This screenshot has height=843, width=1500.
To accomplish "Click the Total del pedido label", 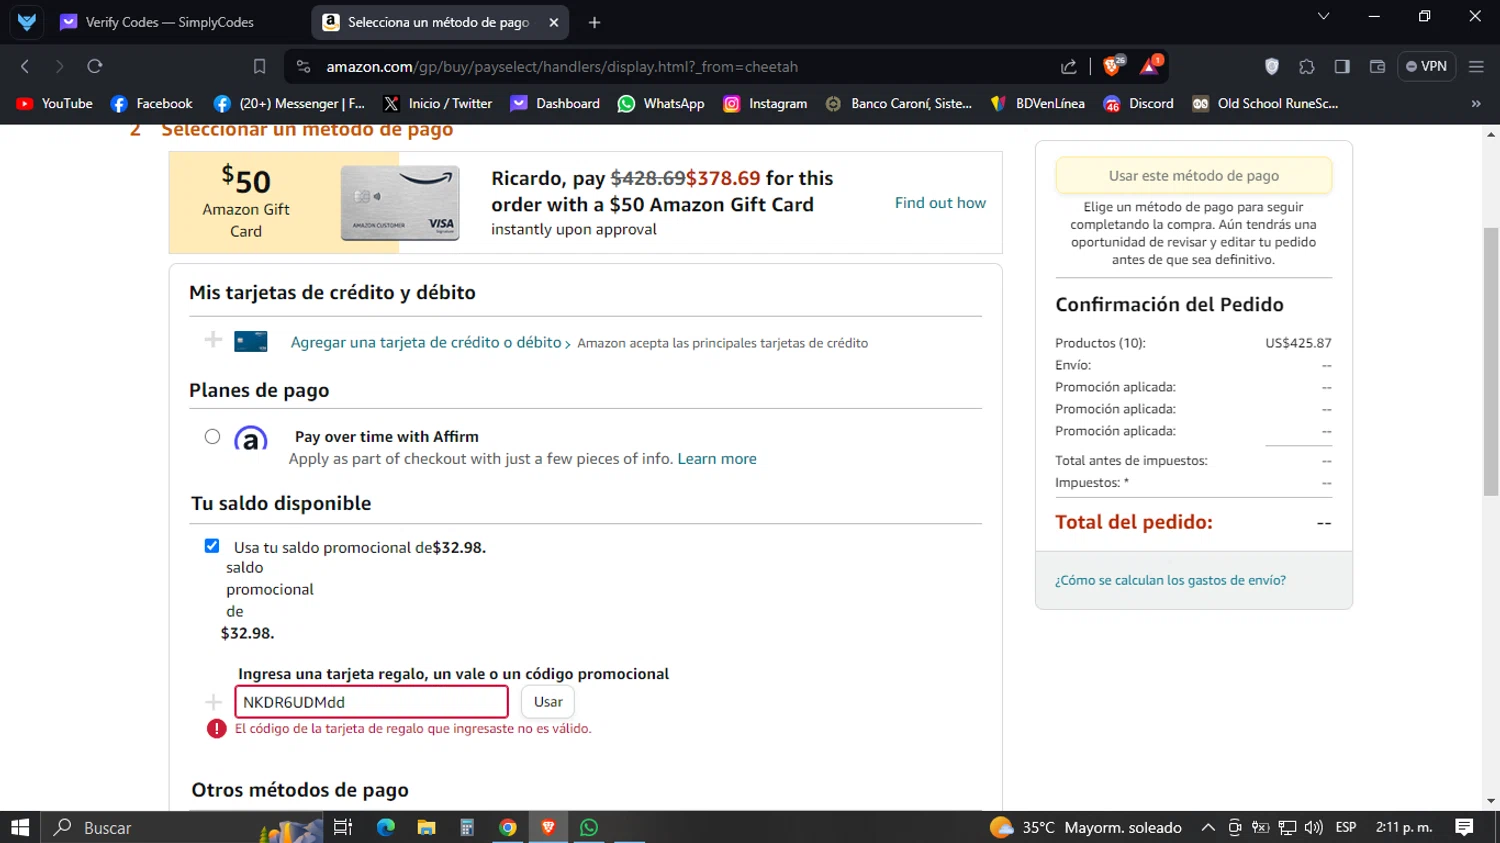I will [1134, 522].
